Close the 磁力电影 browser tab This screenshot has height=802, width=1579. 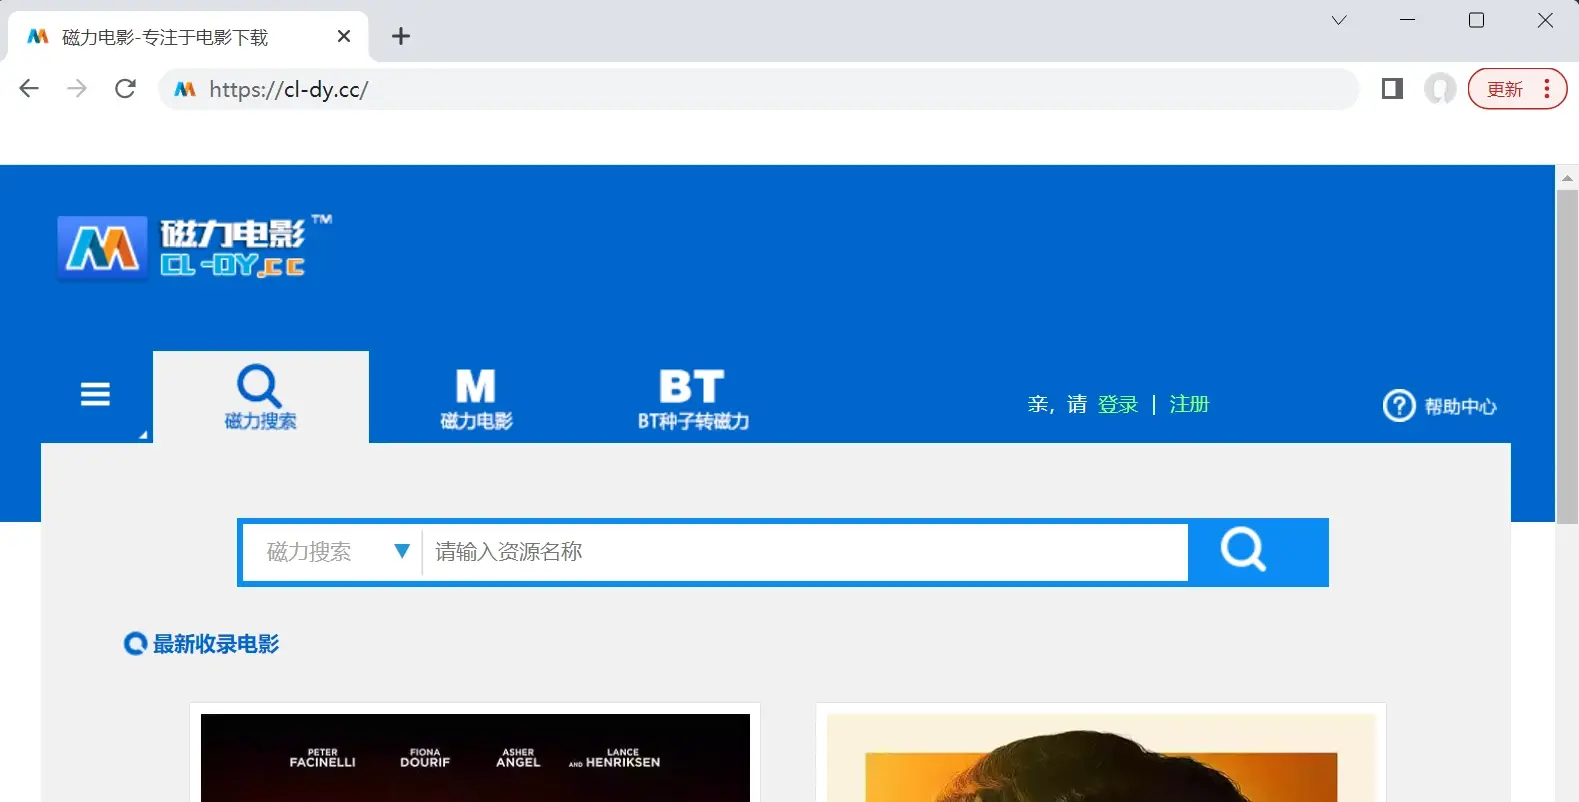coord(344,36)
